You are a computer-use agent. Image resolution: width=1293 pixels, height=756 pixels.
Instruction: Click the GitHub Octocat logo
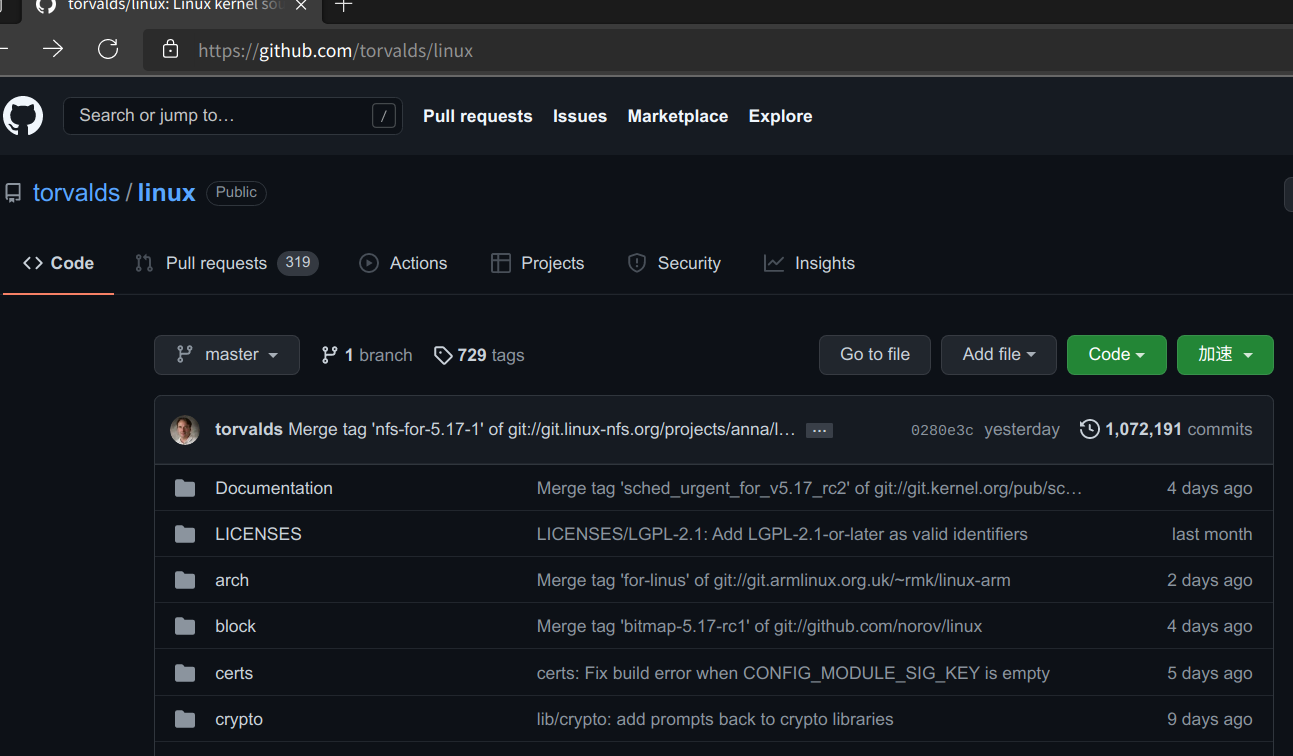(x=23, y=116)
